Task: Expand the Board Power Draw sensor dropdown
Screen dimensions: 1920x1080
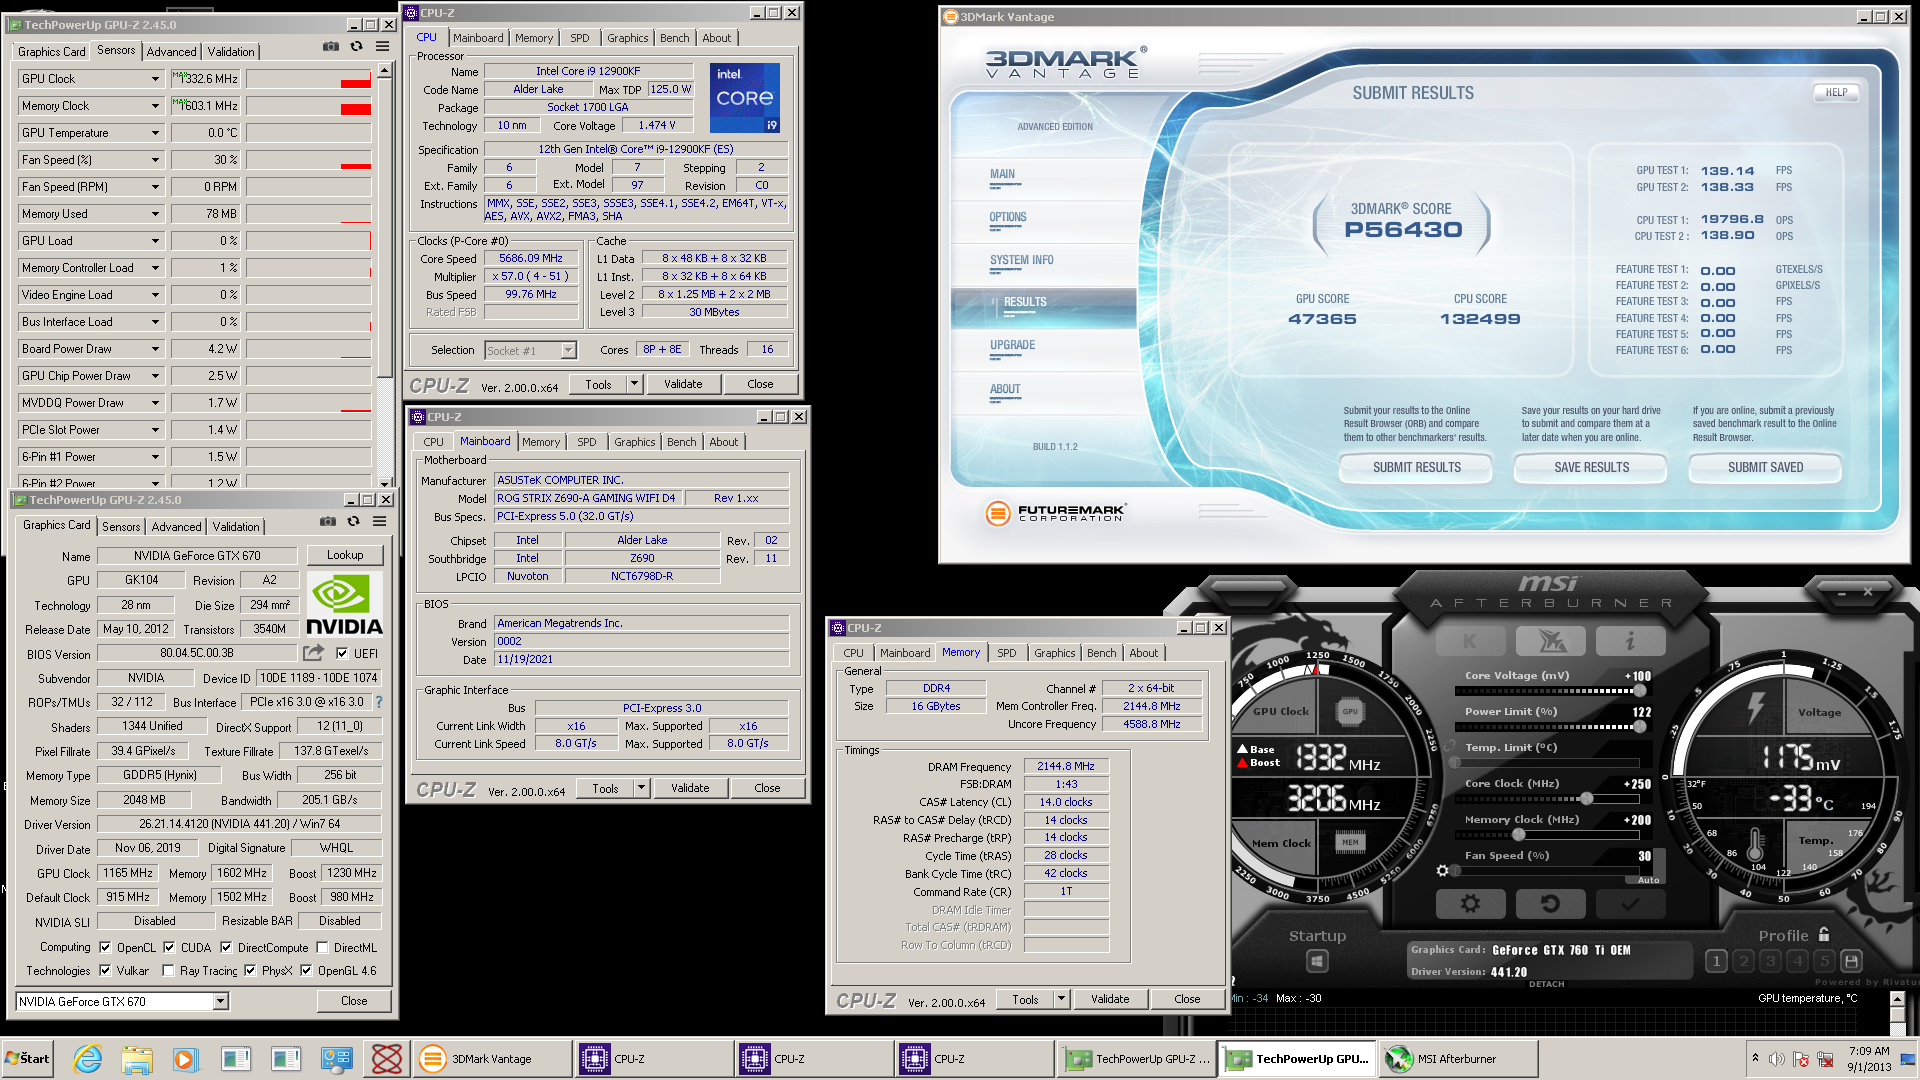Action: click(155, 348)
